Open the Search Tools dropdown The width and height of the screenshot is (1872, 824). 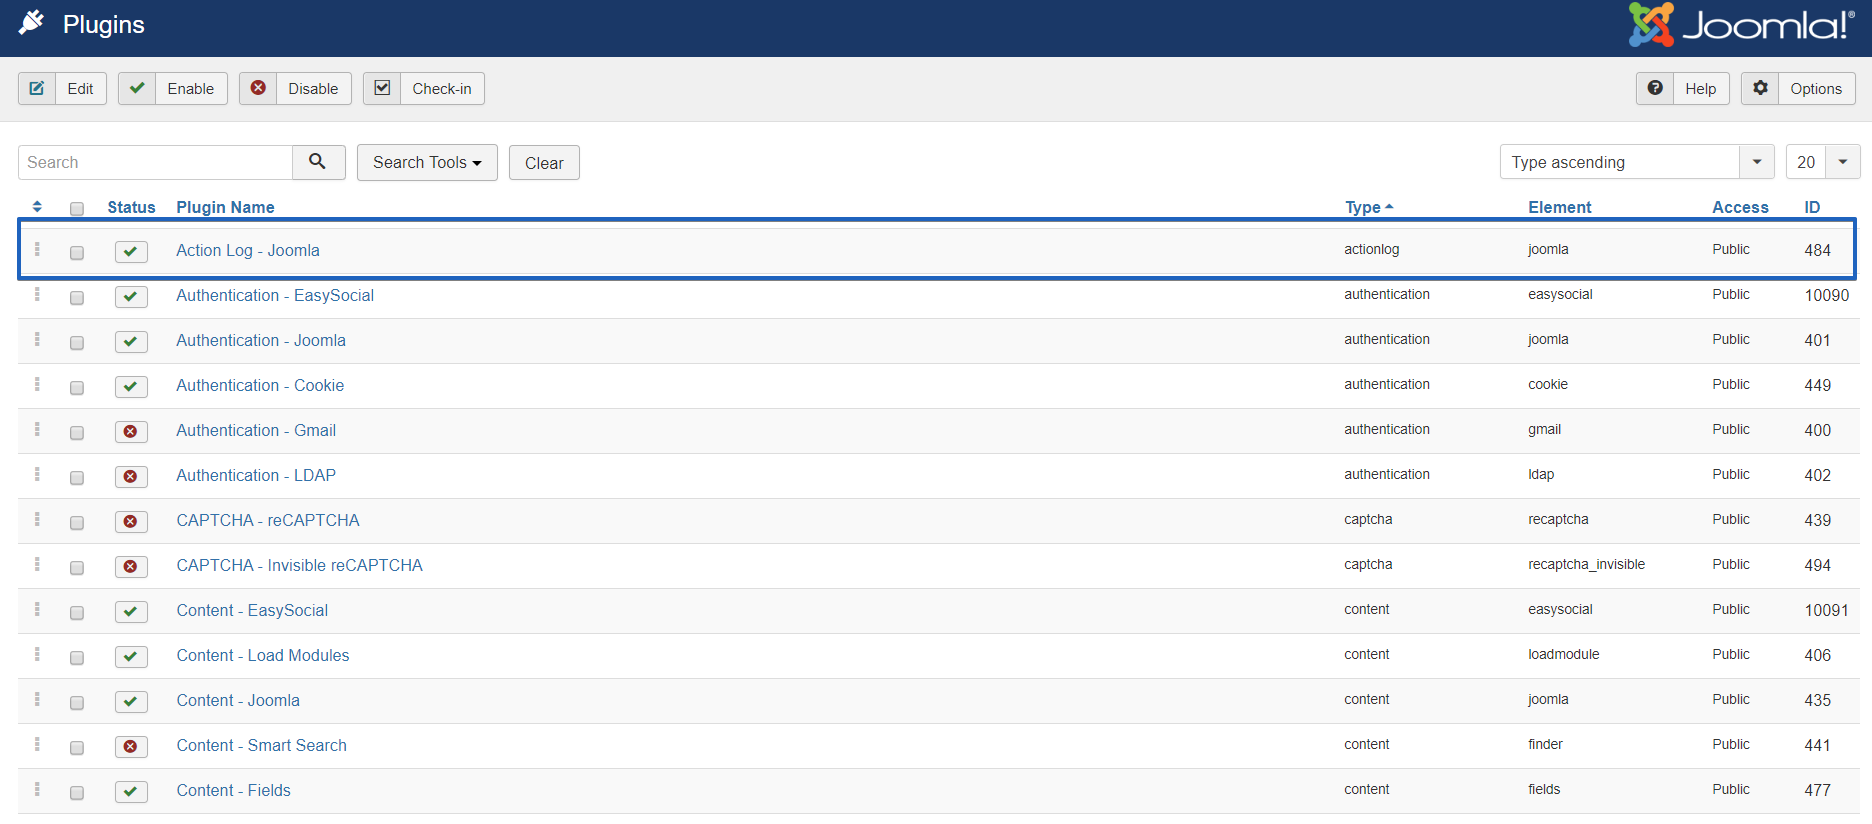pyautogui.click(x=427, y=162)
